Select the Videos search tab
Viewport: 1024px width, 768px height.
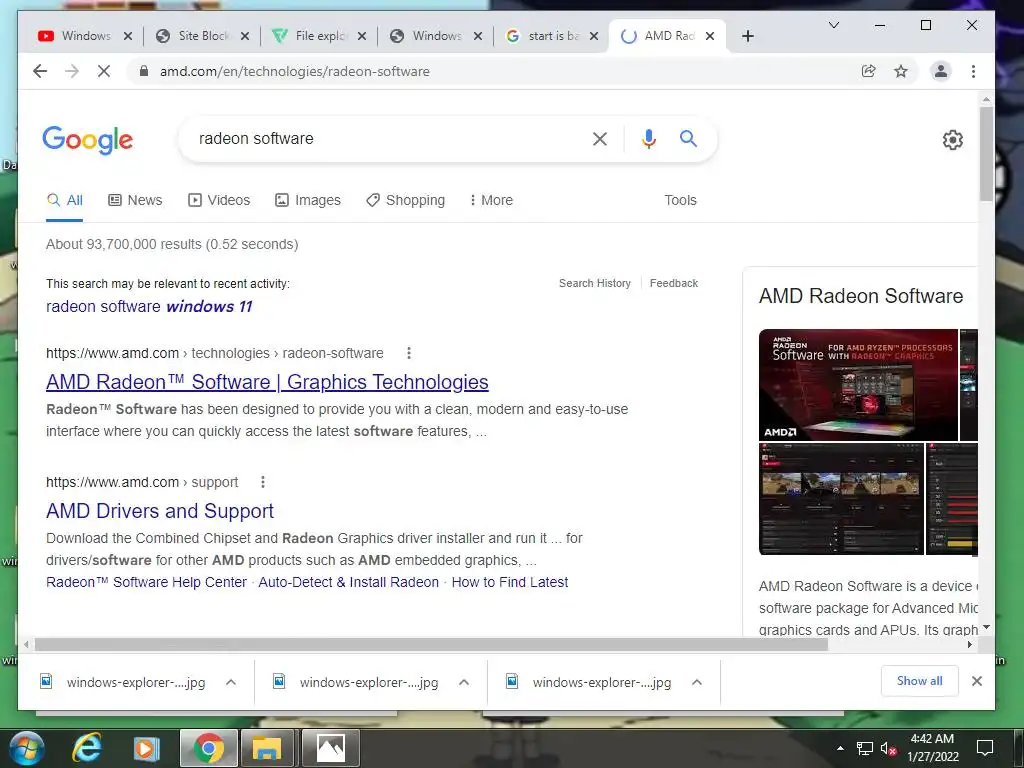[219, 200]
